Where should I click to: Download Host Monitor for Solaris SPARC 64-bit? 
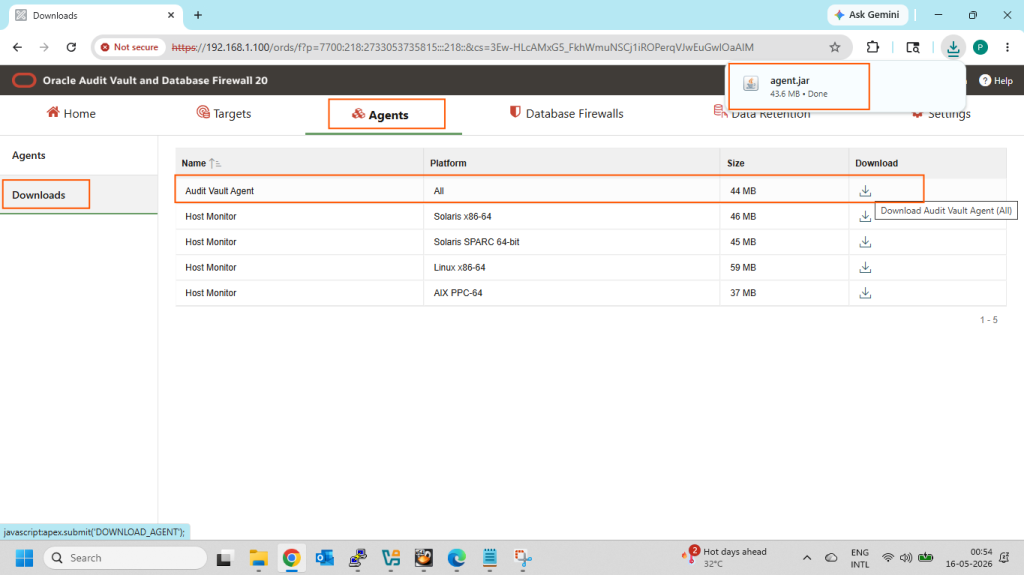click(x=865, y=242)
